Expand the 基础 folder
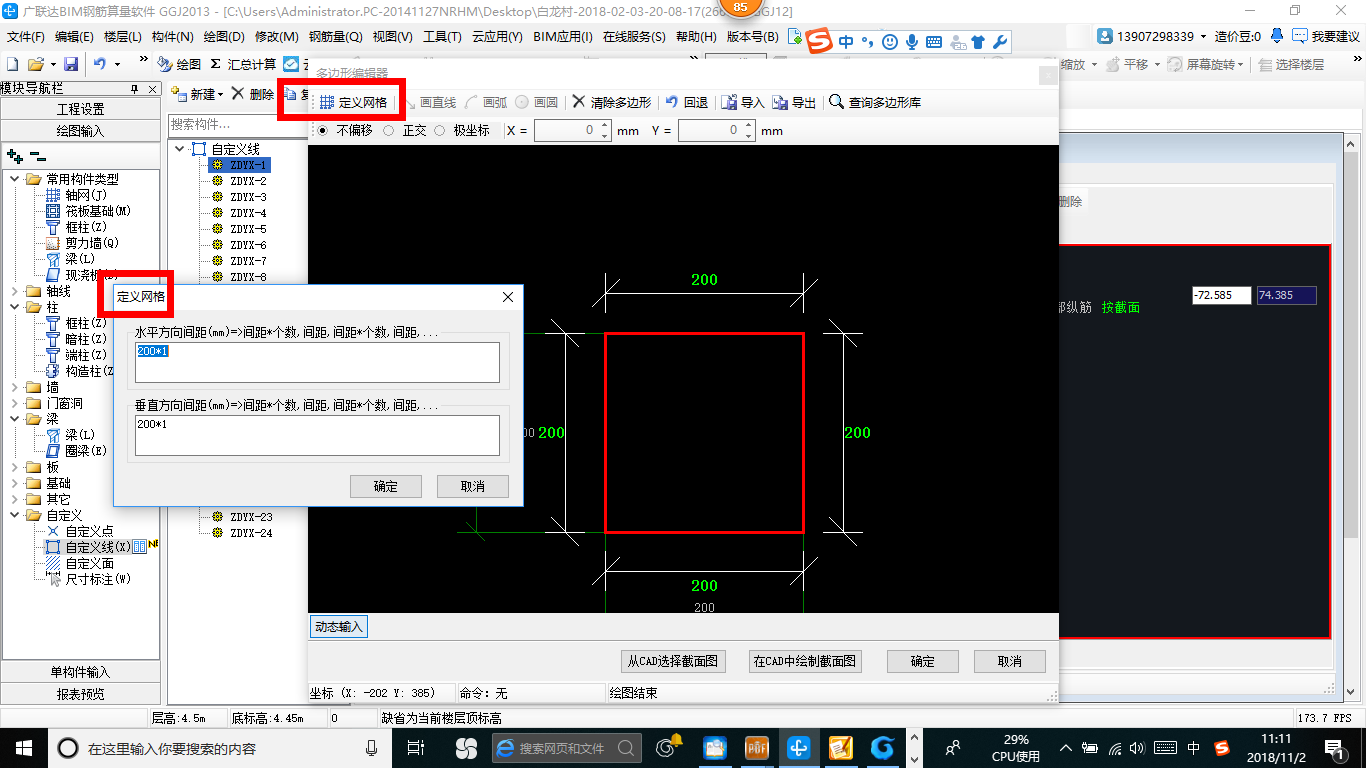This screenshot has height=768, width=1366. [15, 483]
